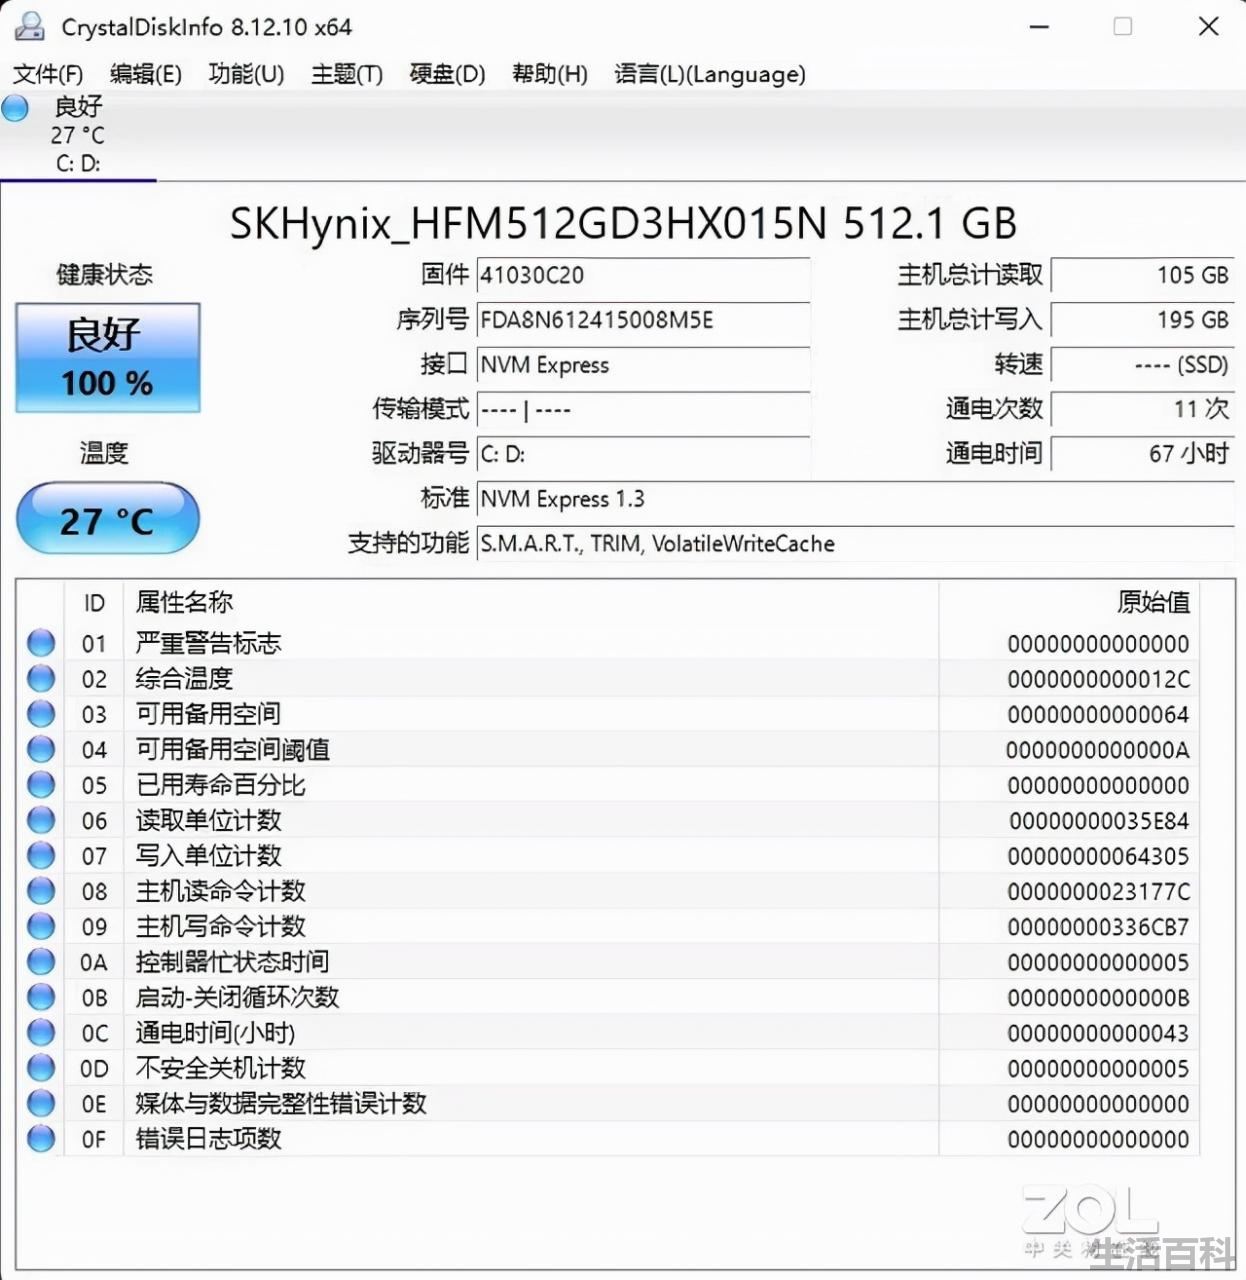This screenshot has width=1246, height=1280.
Task: Select the 读取单位计数 attribute row
Action: (x=608, y=820)
